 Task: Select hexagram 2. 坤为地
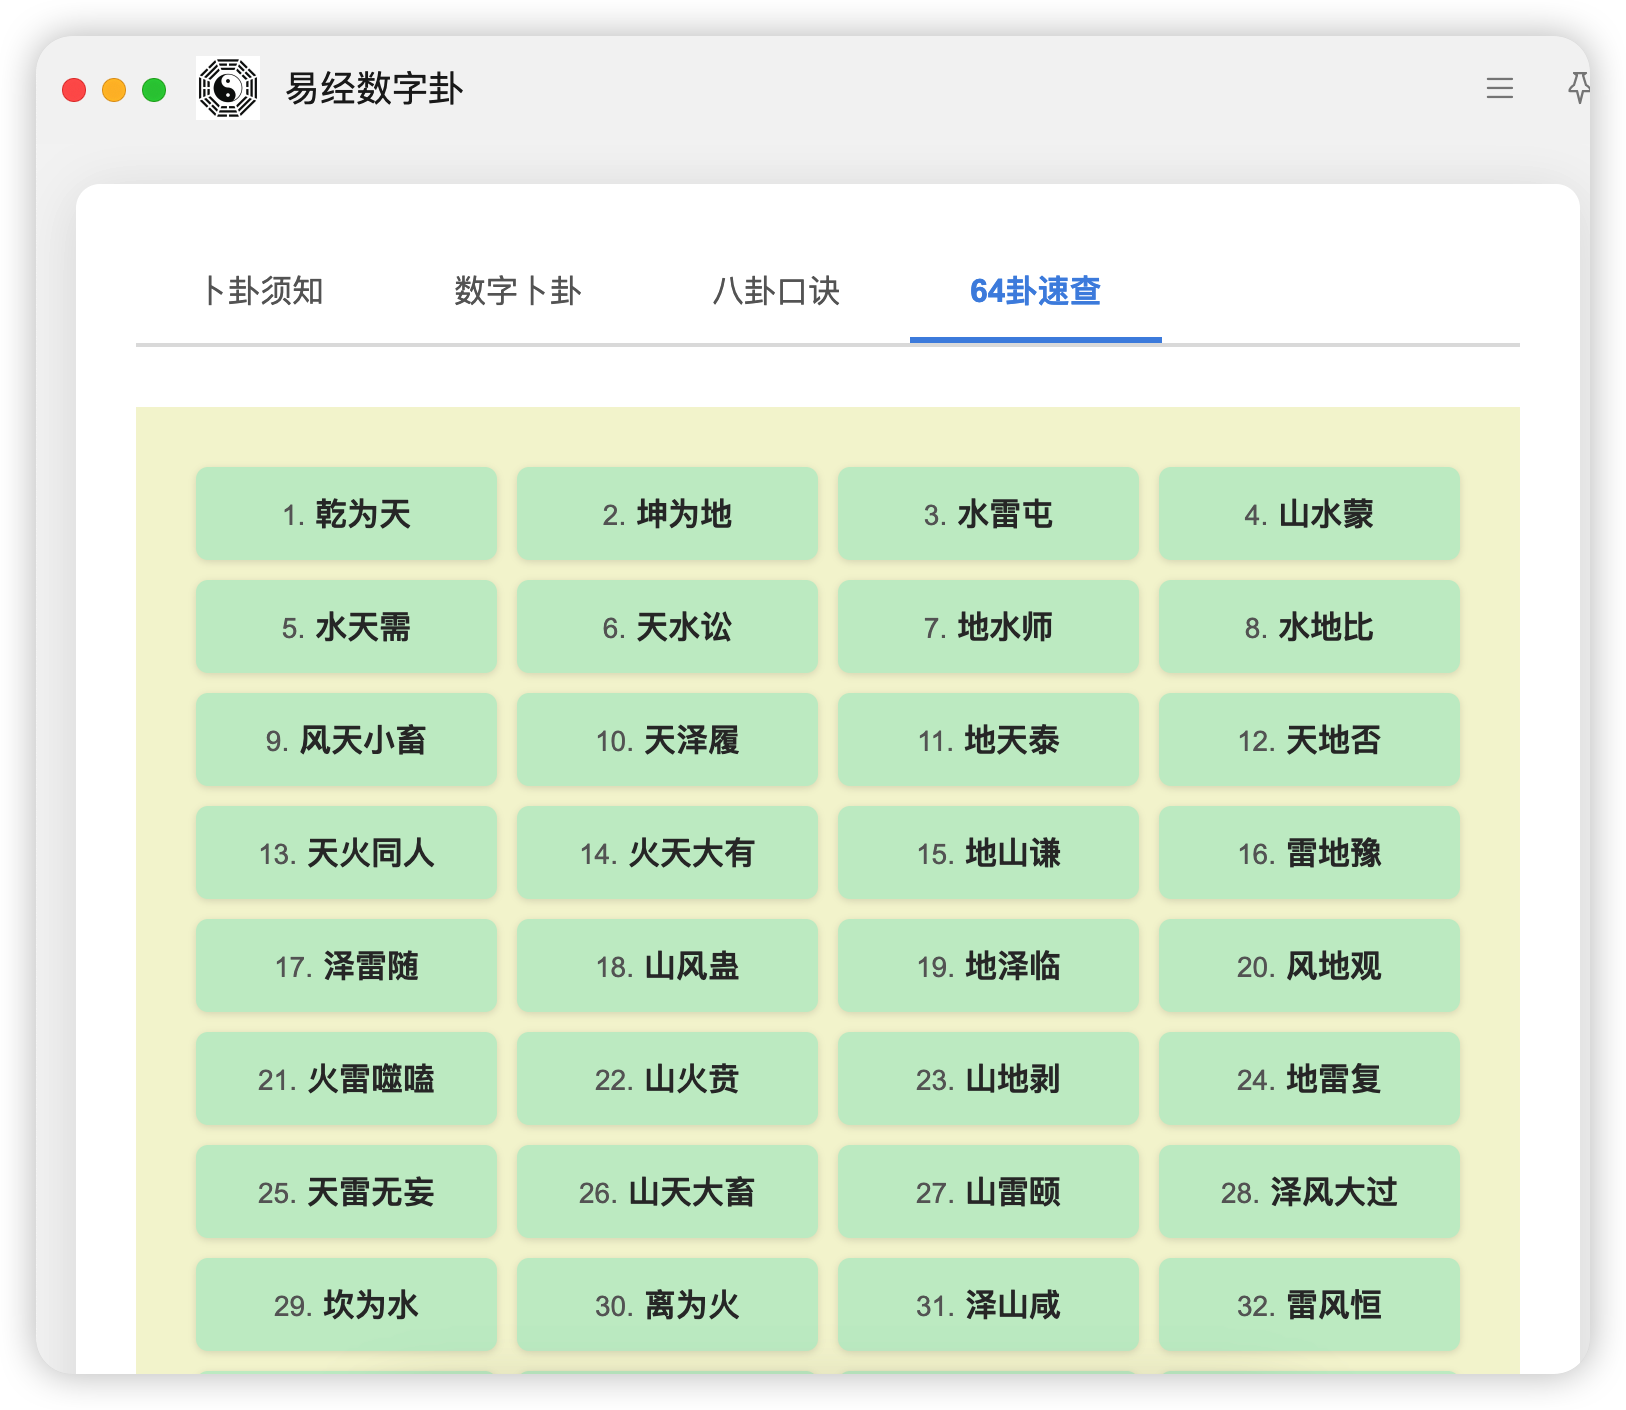coord(667,514)
